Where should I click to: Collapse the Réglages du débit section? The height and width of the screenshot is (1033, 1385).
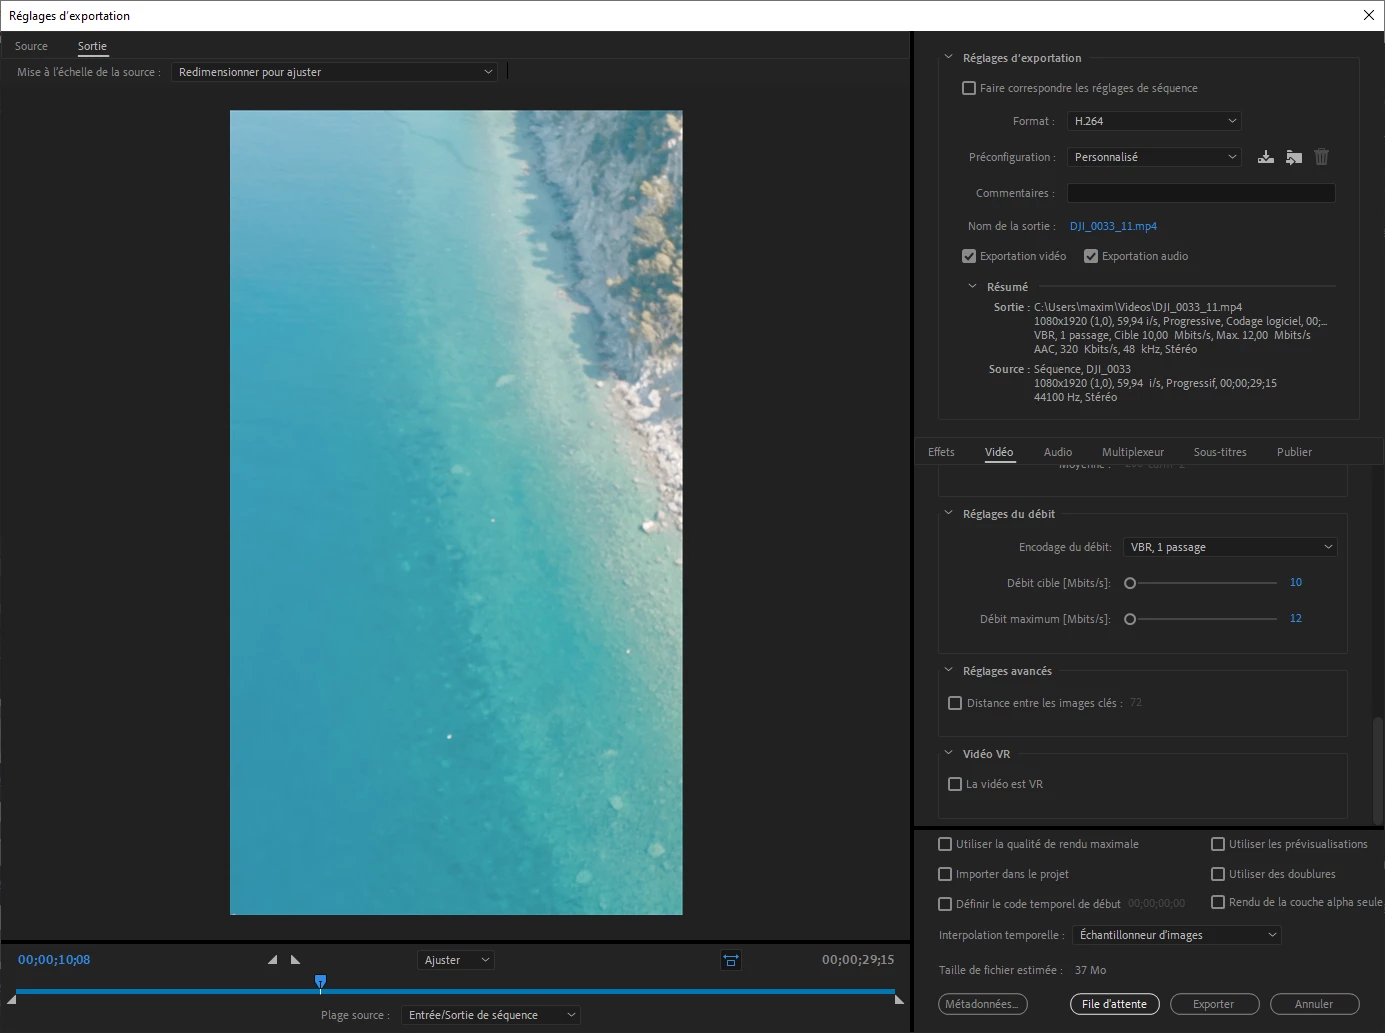pos(949,514)
